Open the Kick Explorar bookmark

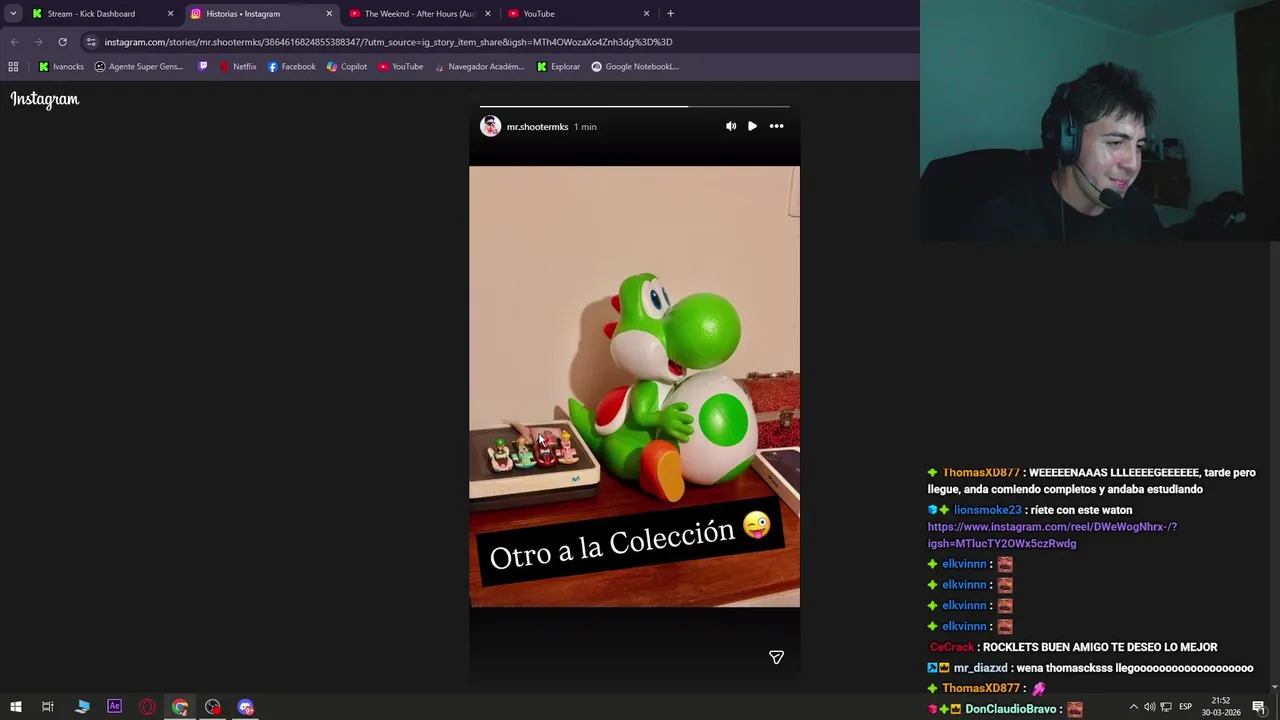[x=558, y=67]
